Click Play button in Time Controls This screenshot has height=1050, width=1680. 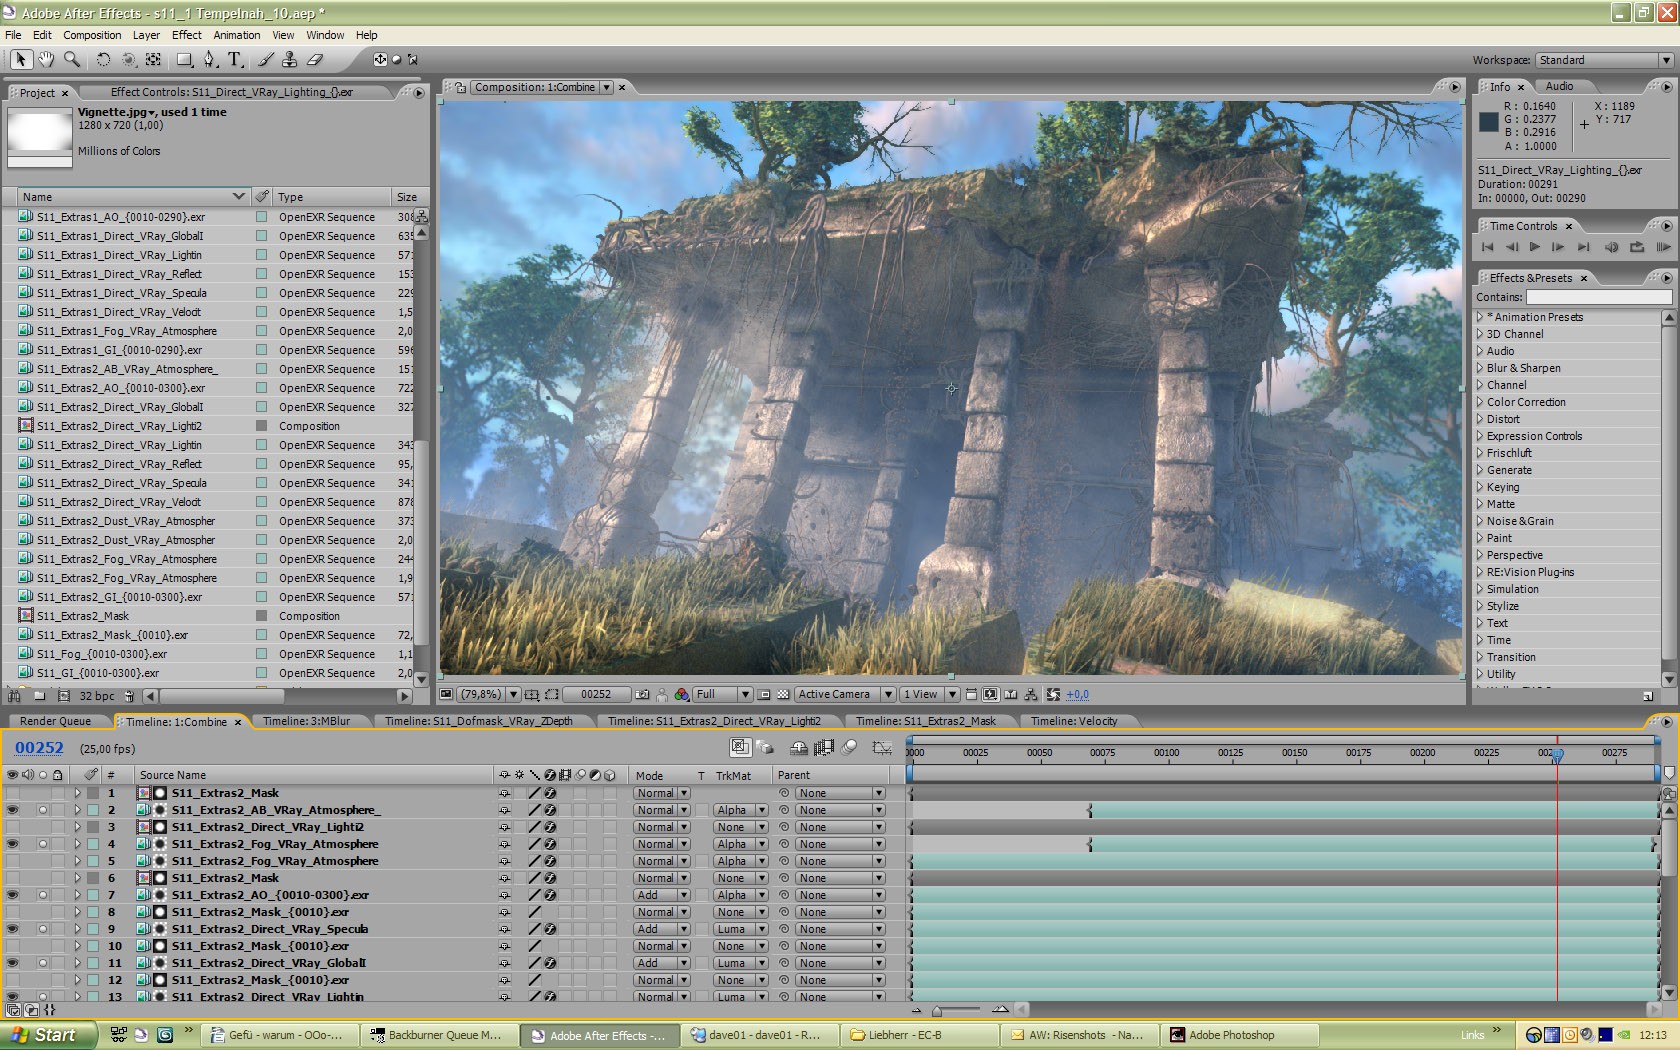[x=1534, y=246]
